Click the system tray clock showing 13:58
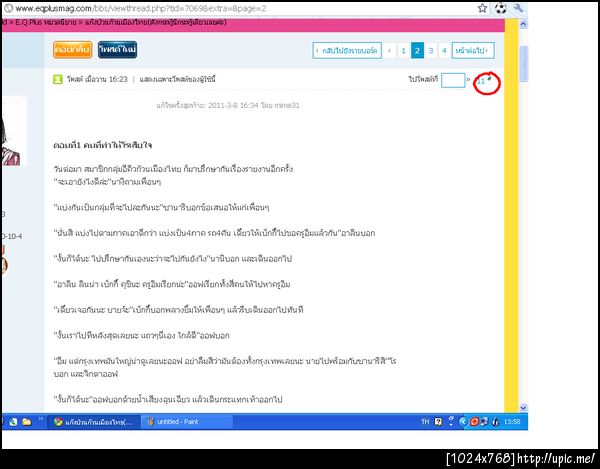The width and height of the screenshot is (600, 469). point(512,422)
